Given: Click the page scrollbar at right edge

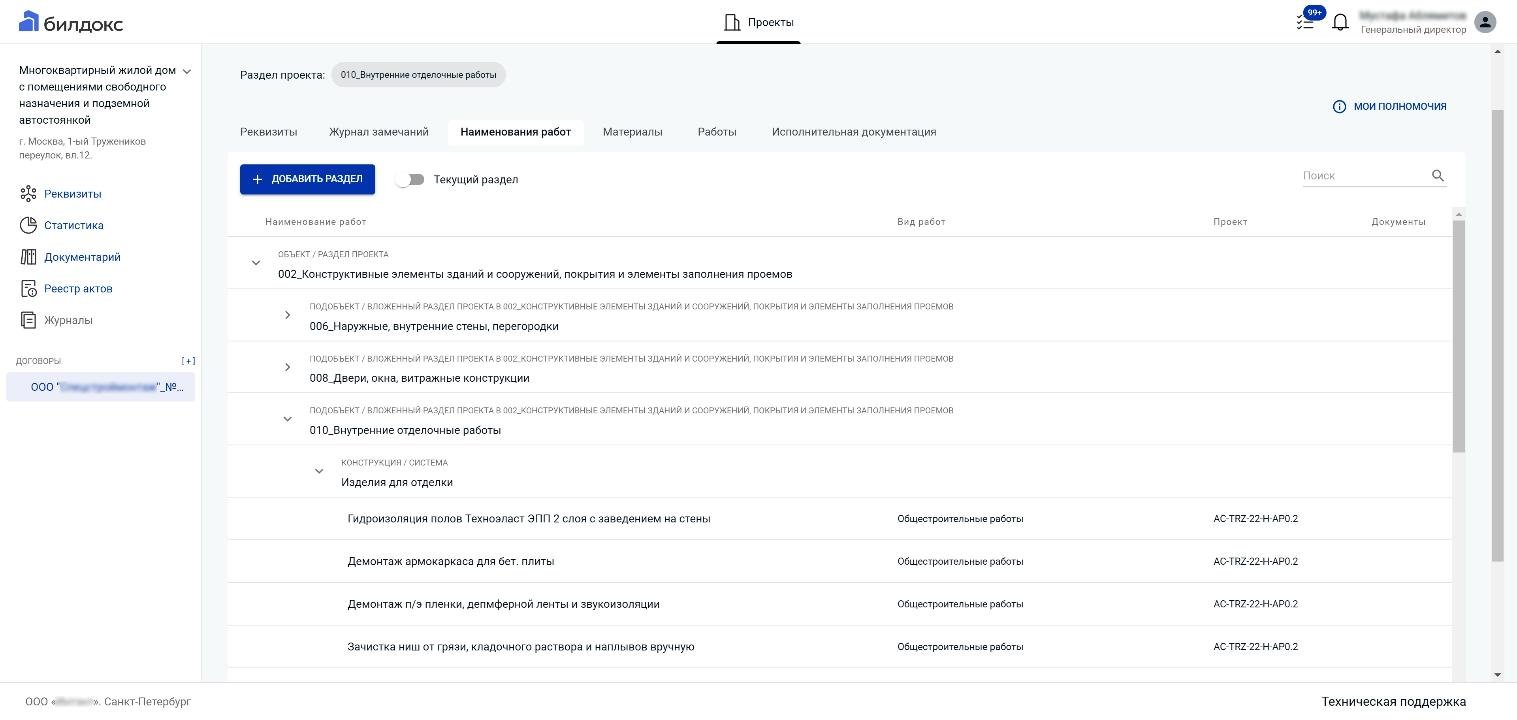Looking at the screenshot, I should tap(1497, 335).
